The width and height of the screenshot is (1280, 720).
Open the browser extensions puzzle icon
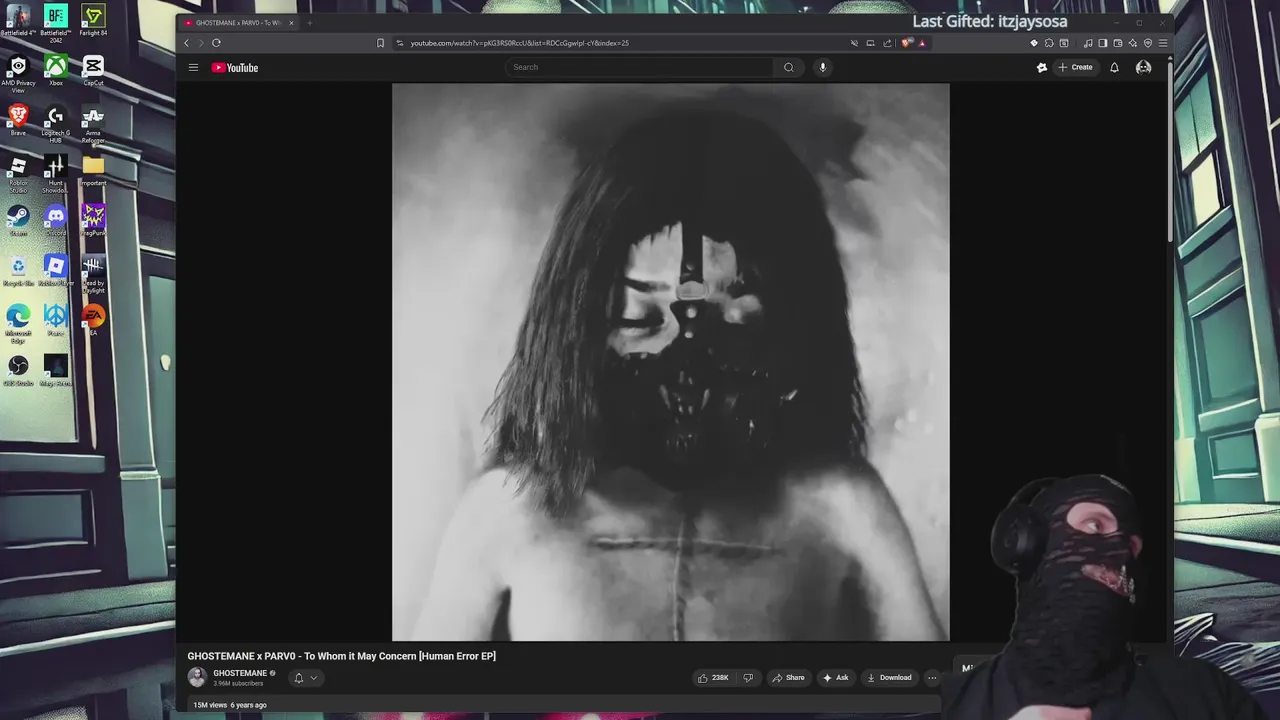pyautogui.click(x=1049, y=43)
